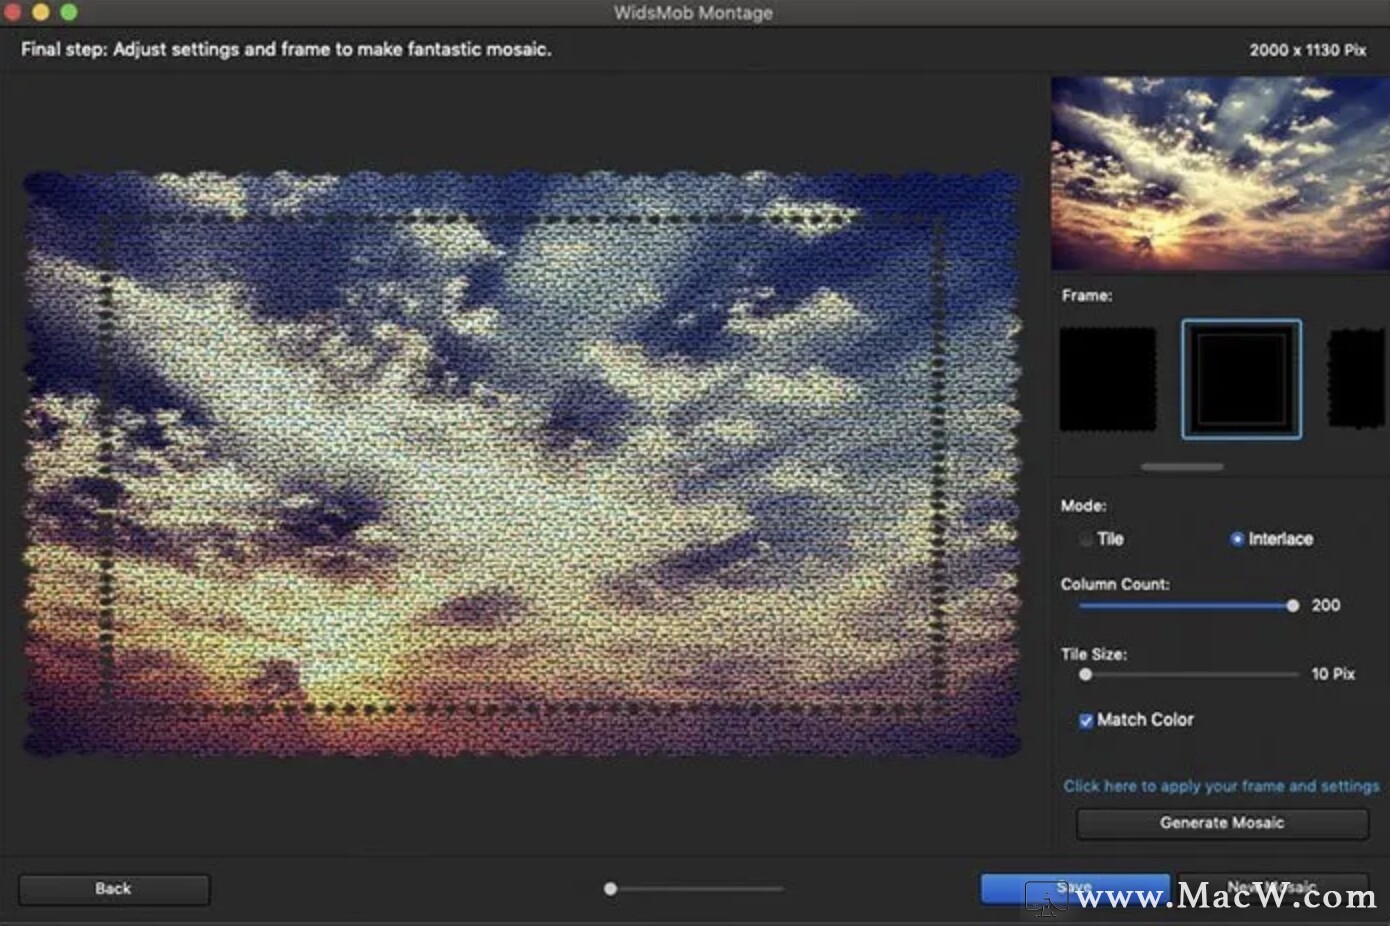Screen dimensions: 1390x926
Task: Select the Tile mode radio button
Action: click(x=1086, y=539)
